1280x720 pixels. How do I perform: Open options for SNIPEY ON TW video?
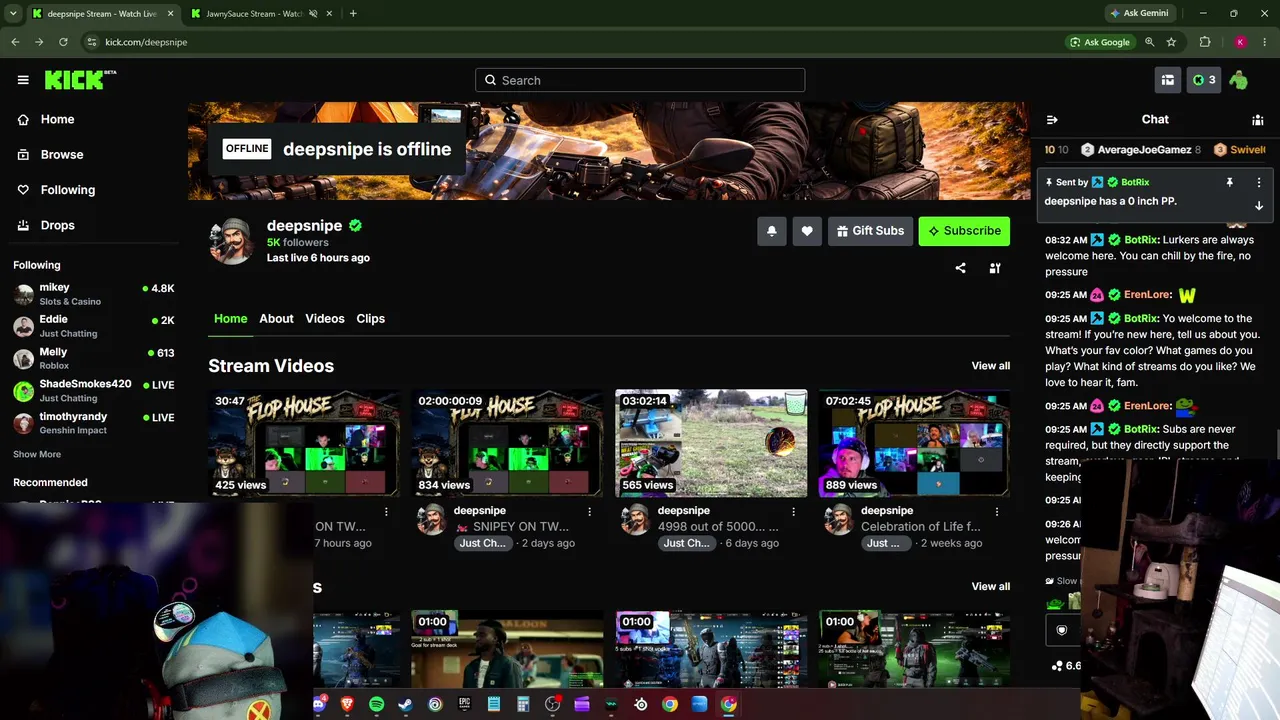point(590,511)
